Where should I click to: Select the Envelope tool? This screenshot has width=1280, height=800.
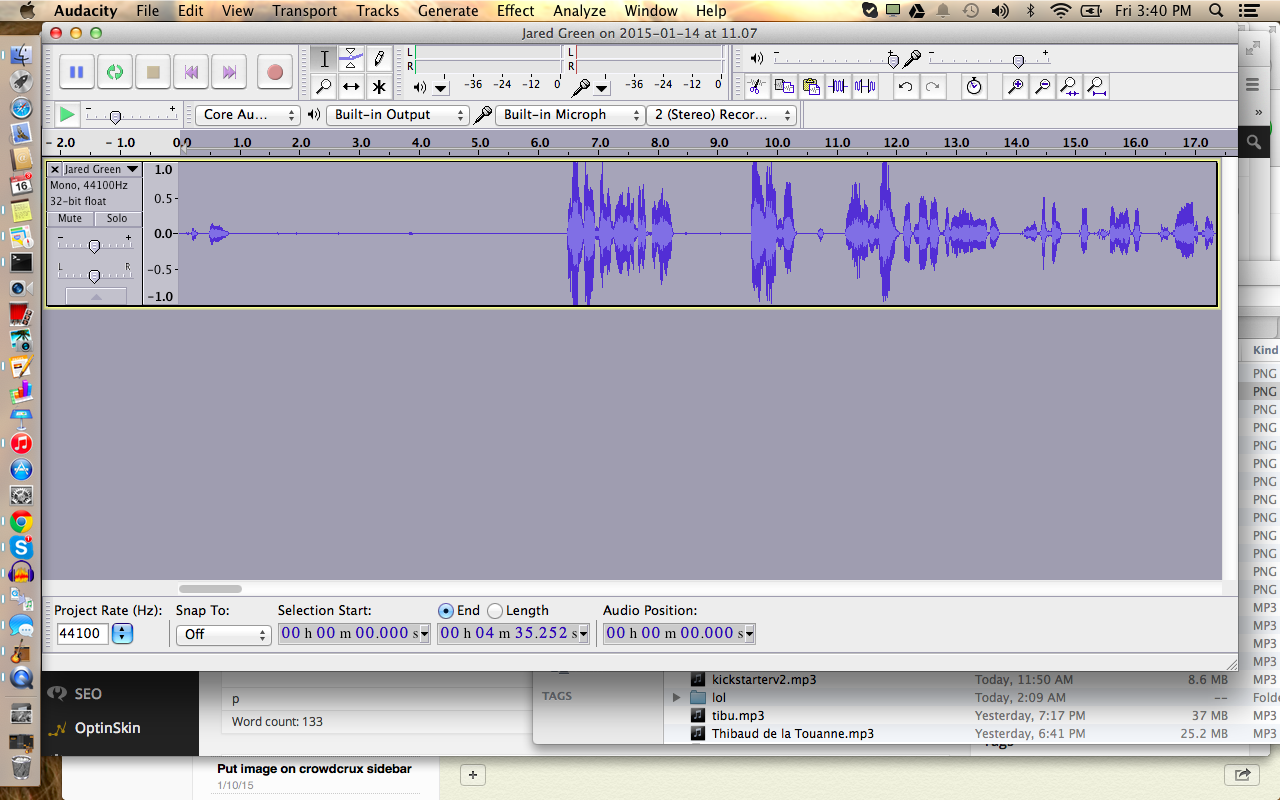click(x=351, y=58)
